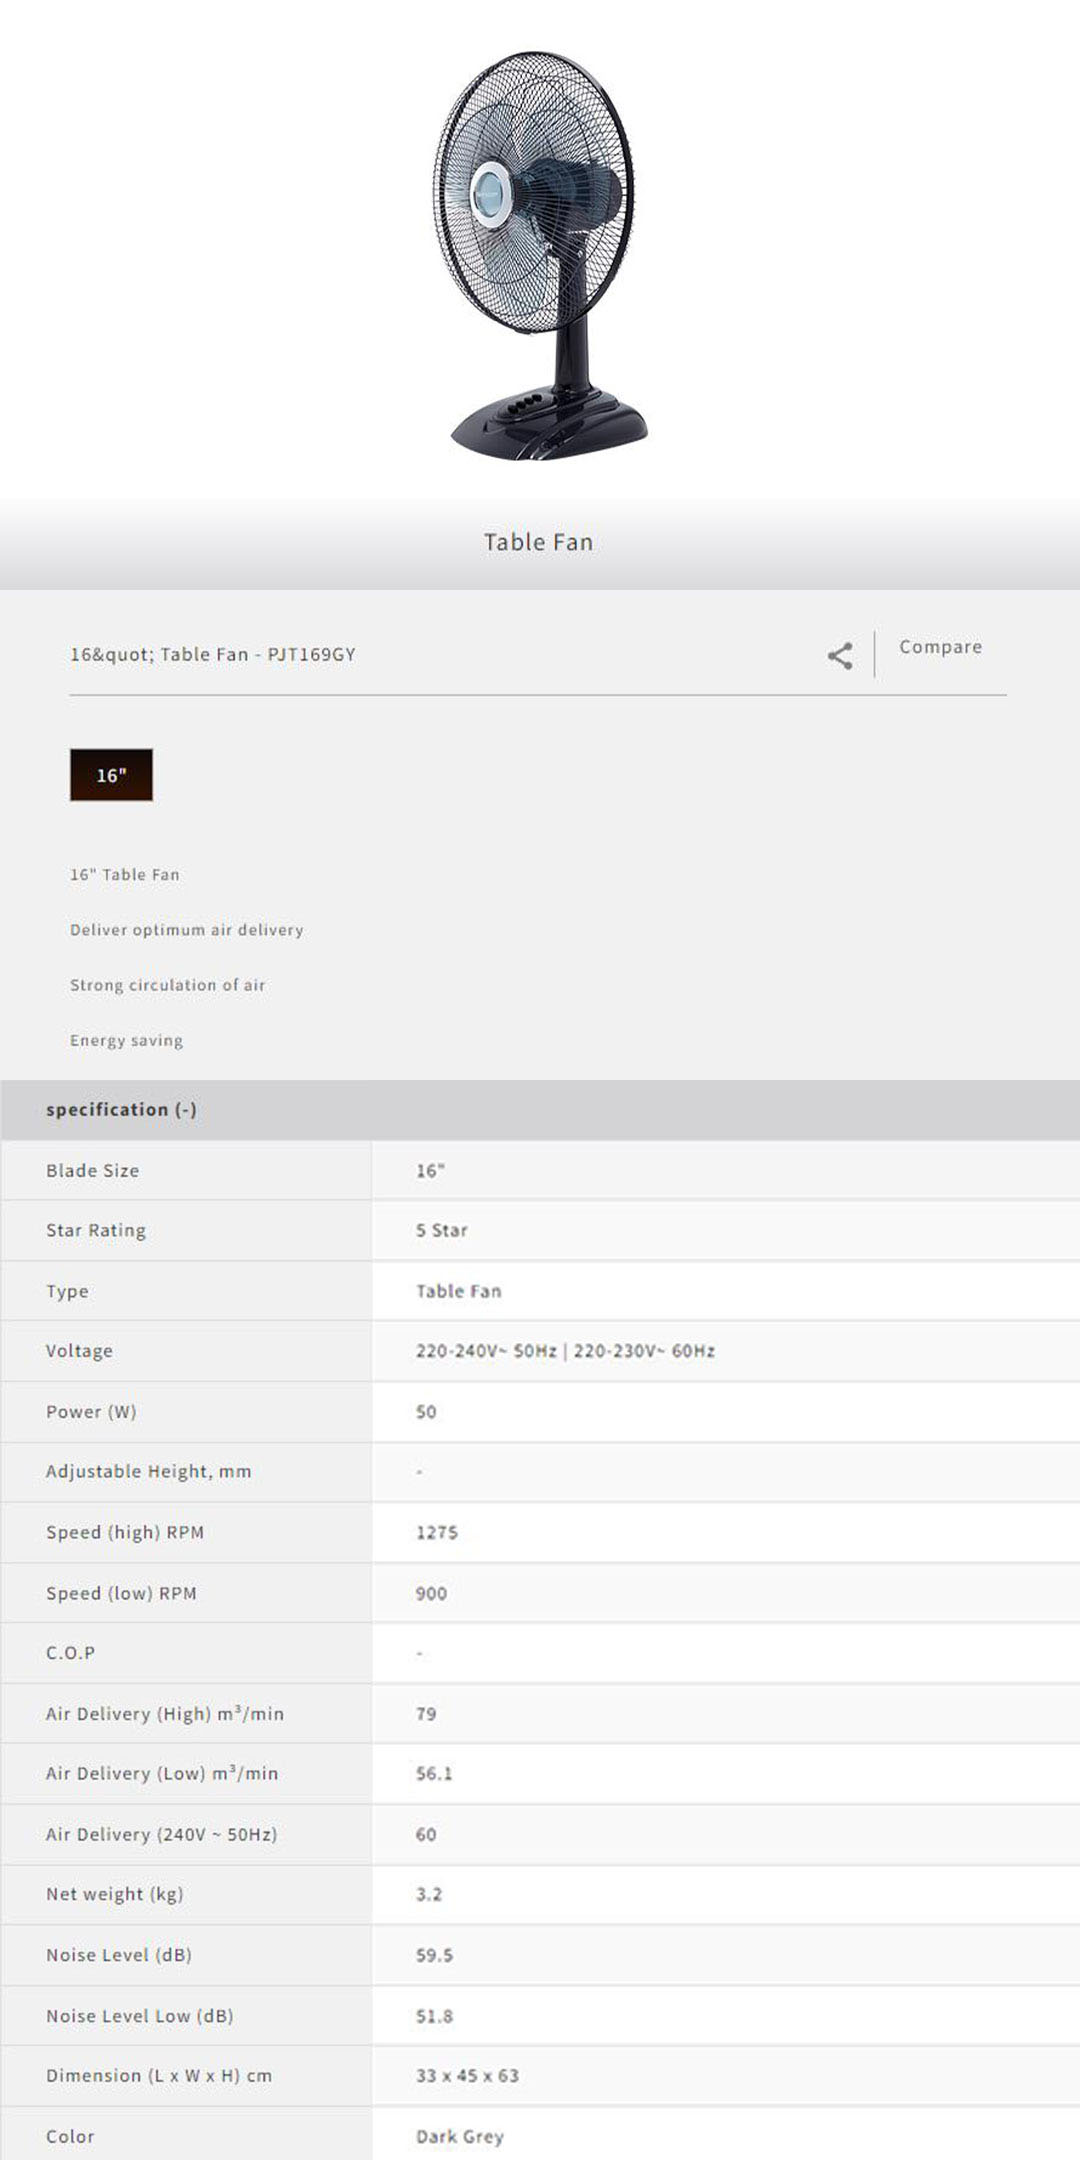
Task: Click the Blade Size row label
Action: pos(92,1170)
